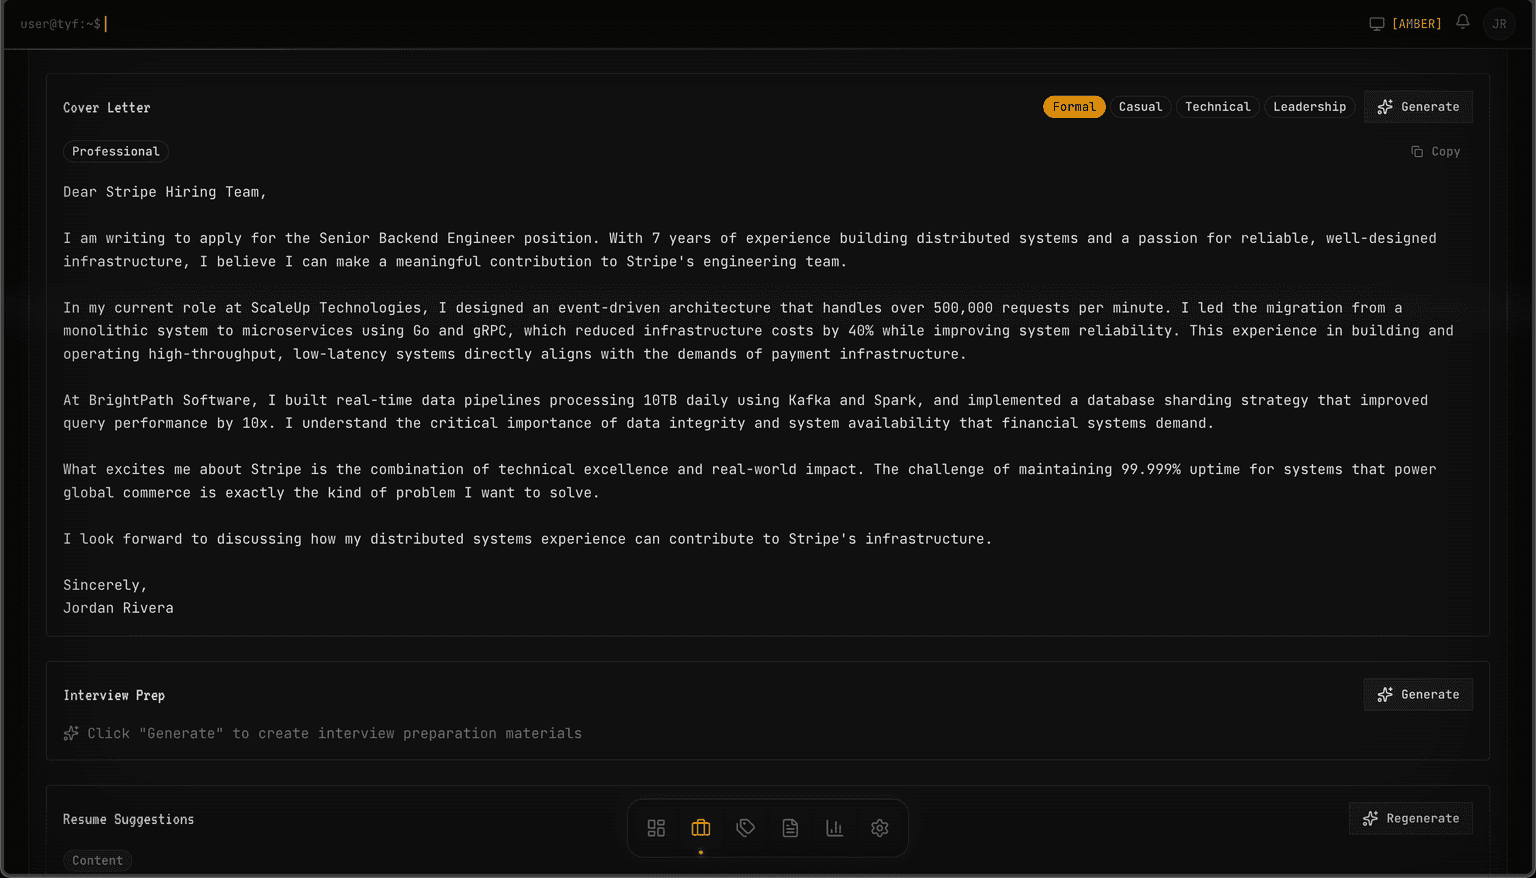1536x878 pixels.
Task: Select the Formal tone option
Action: click(x=1074, y=107)
